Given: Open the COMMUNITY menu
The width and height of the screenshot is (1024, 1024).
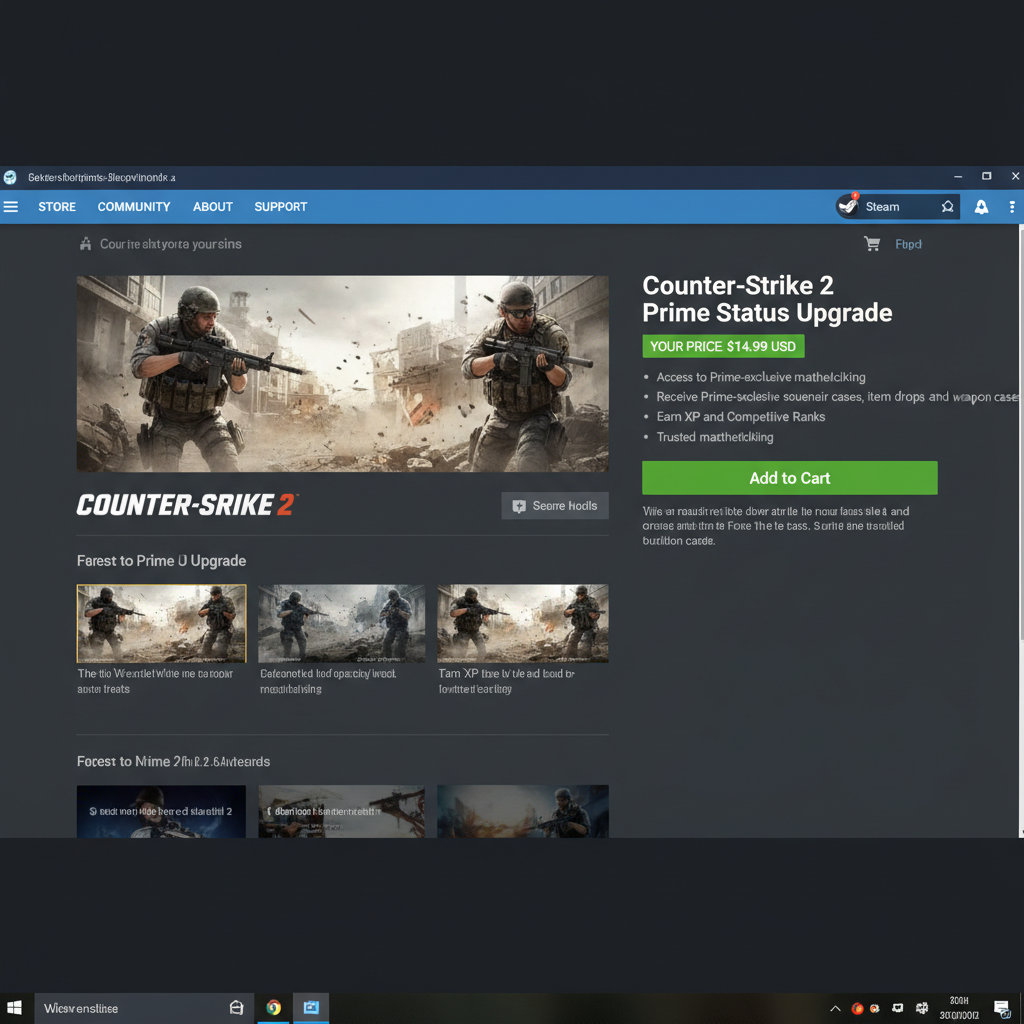Looking at the screenshot, I should tap(134, 207).
